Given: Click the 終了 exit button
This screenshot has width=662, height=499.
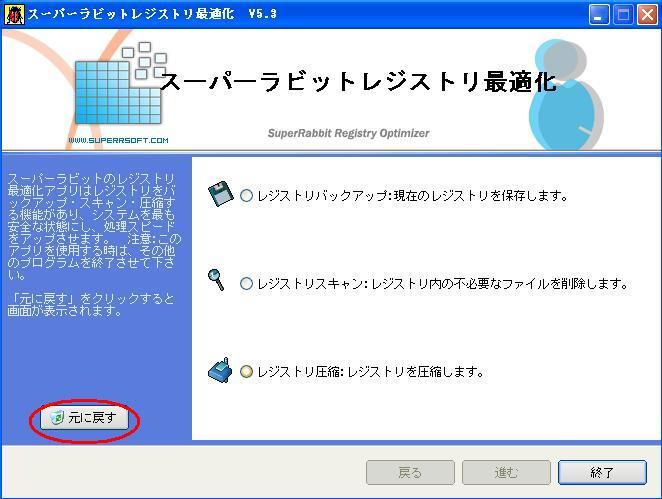Looking at the screenshot, I should [x=602, y=472].
